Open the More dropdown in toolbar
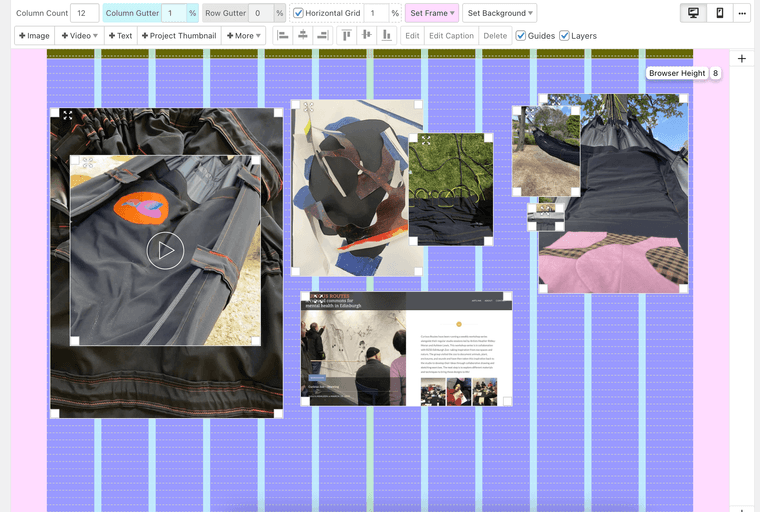760x512 pixels. [x=244, y=36]
